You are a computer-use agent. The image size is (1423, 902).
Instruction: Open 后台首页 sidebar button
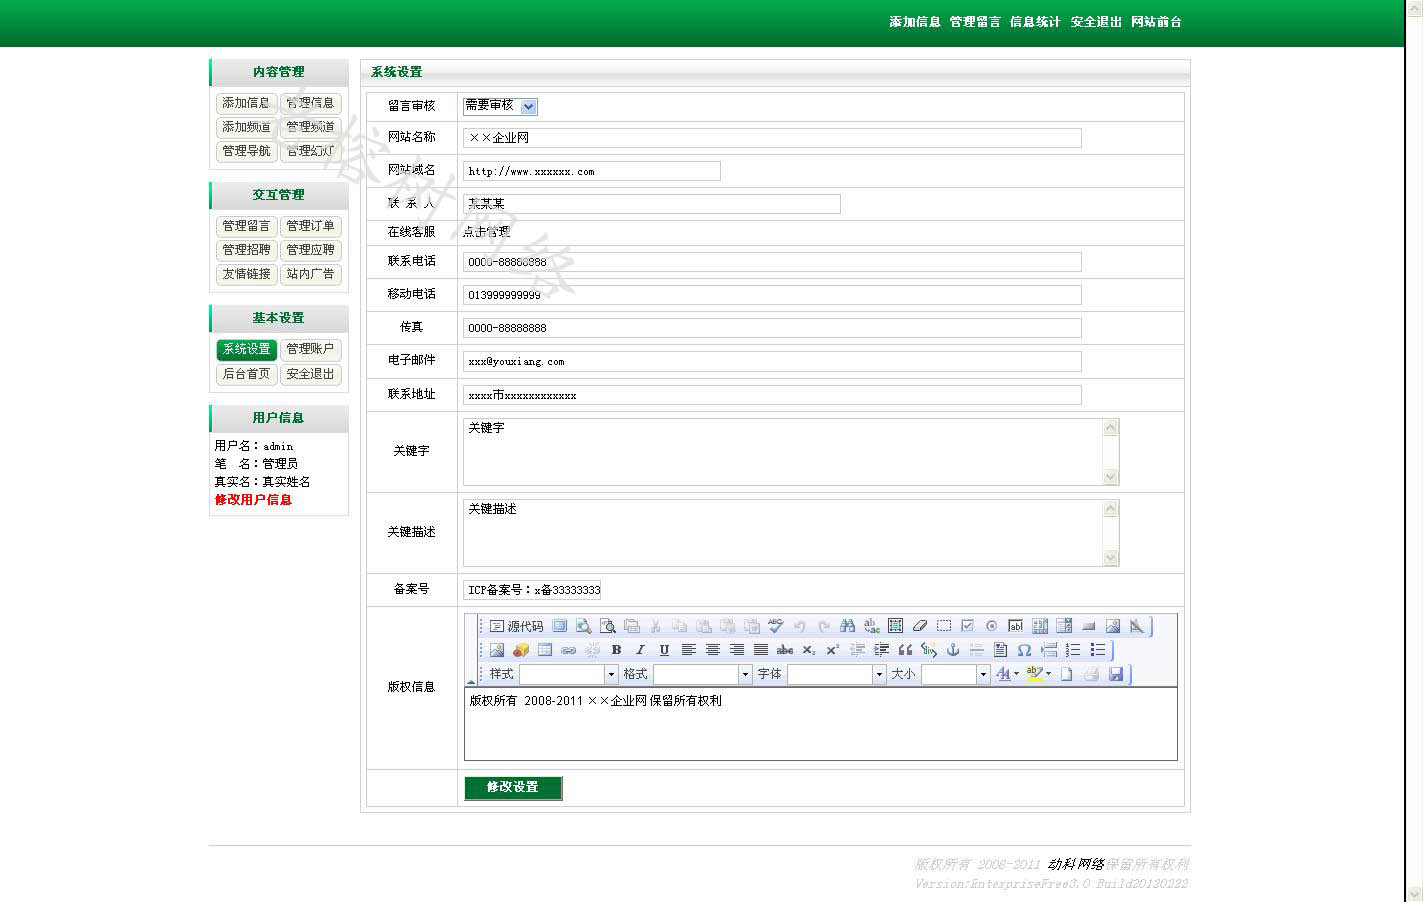point(246,374)
